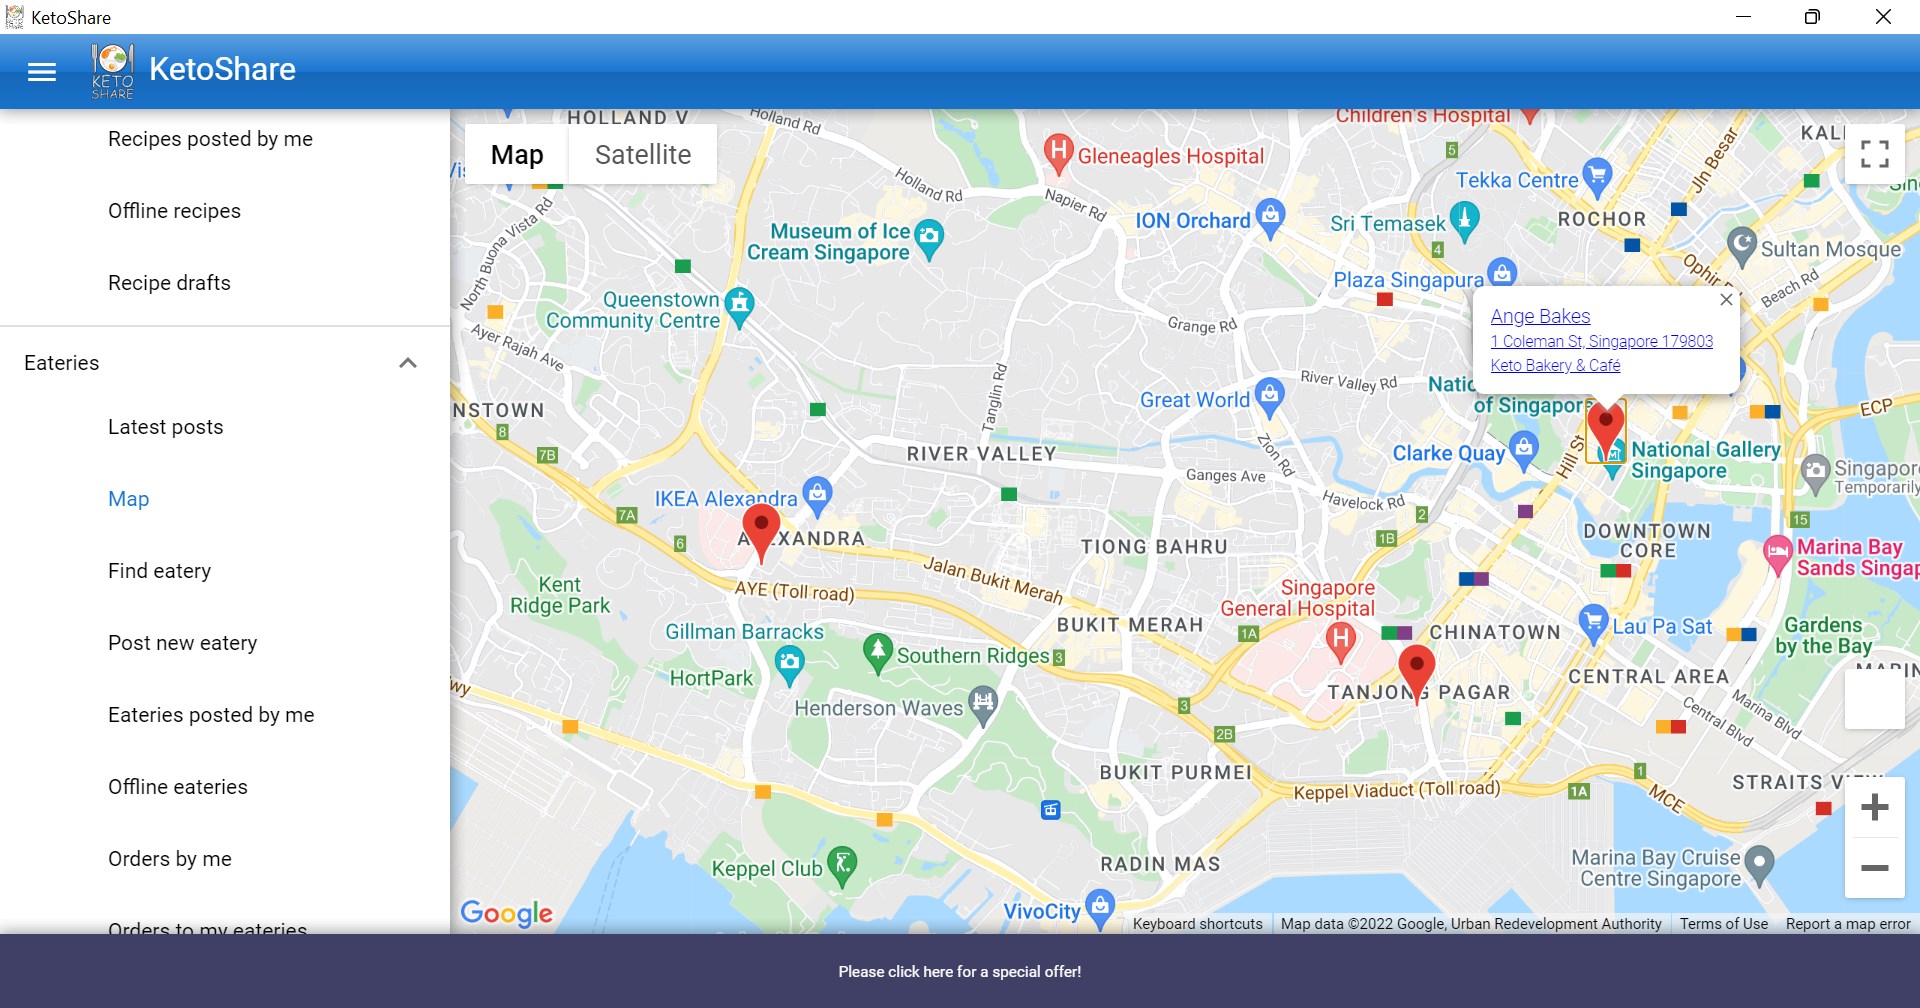The image size is (1920, 1008).
Task: Click the Museum of Ice Cream pin
Action: pyautogui.click(x=929, y=239)
